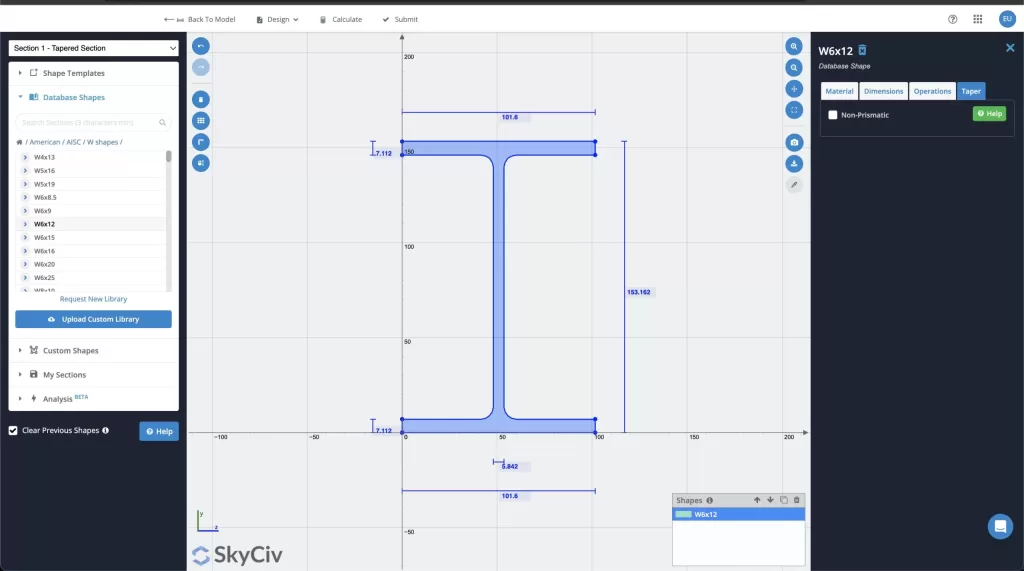Uncheck Clear Previous Shapes checkbox

click(x=13, y=431)
